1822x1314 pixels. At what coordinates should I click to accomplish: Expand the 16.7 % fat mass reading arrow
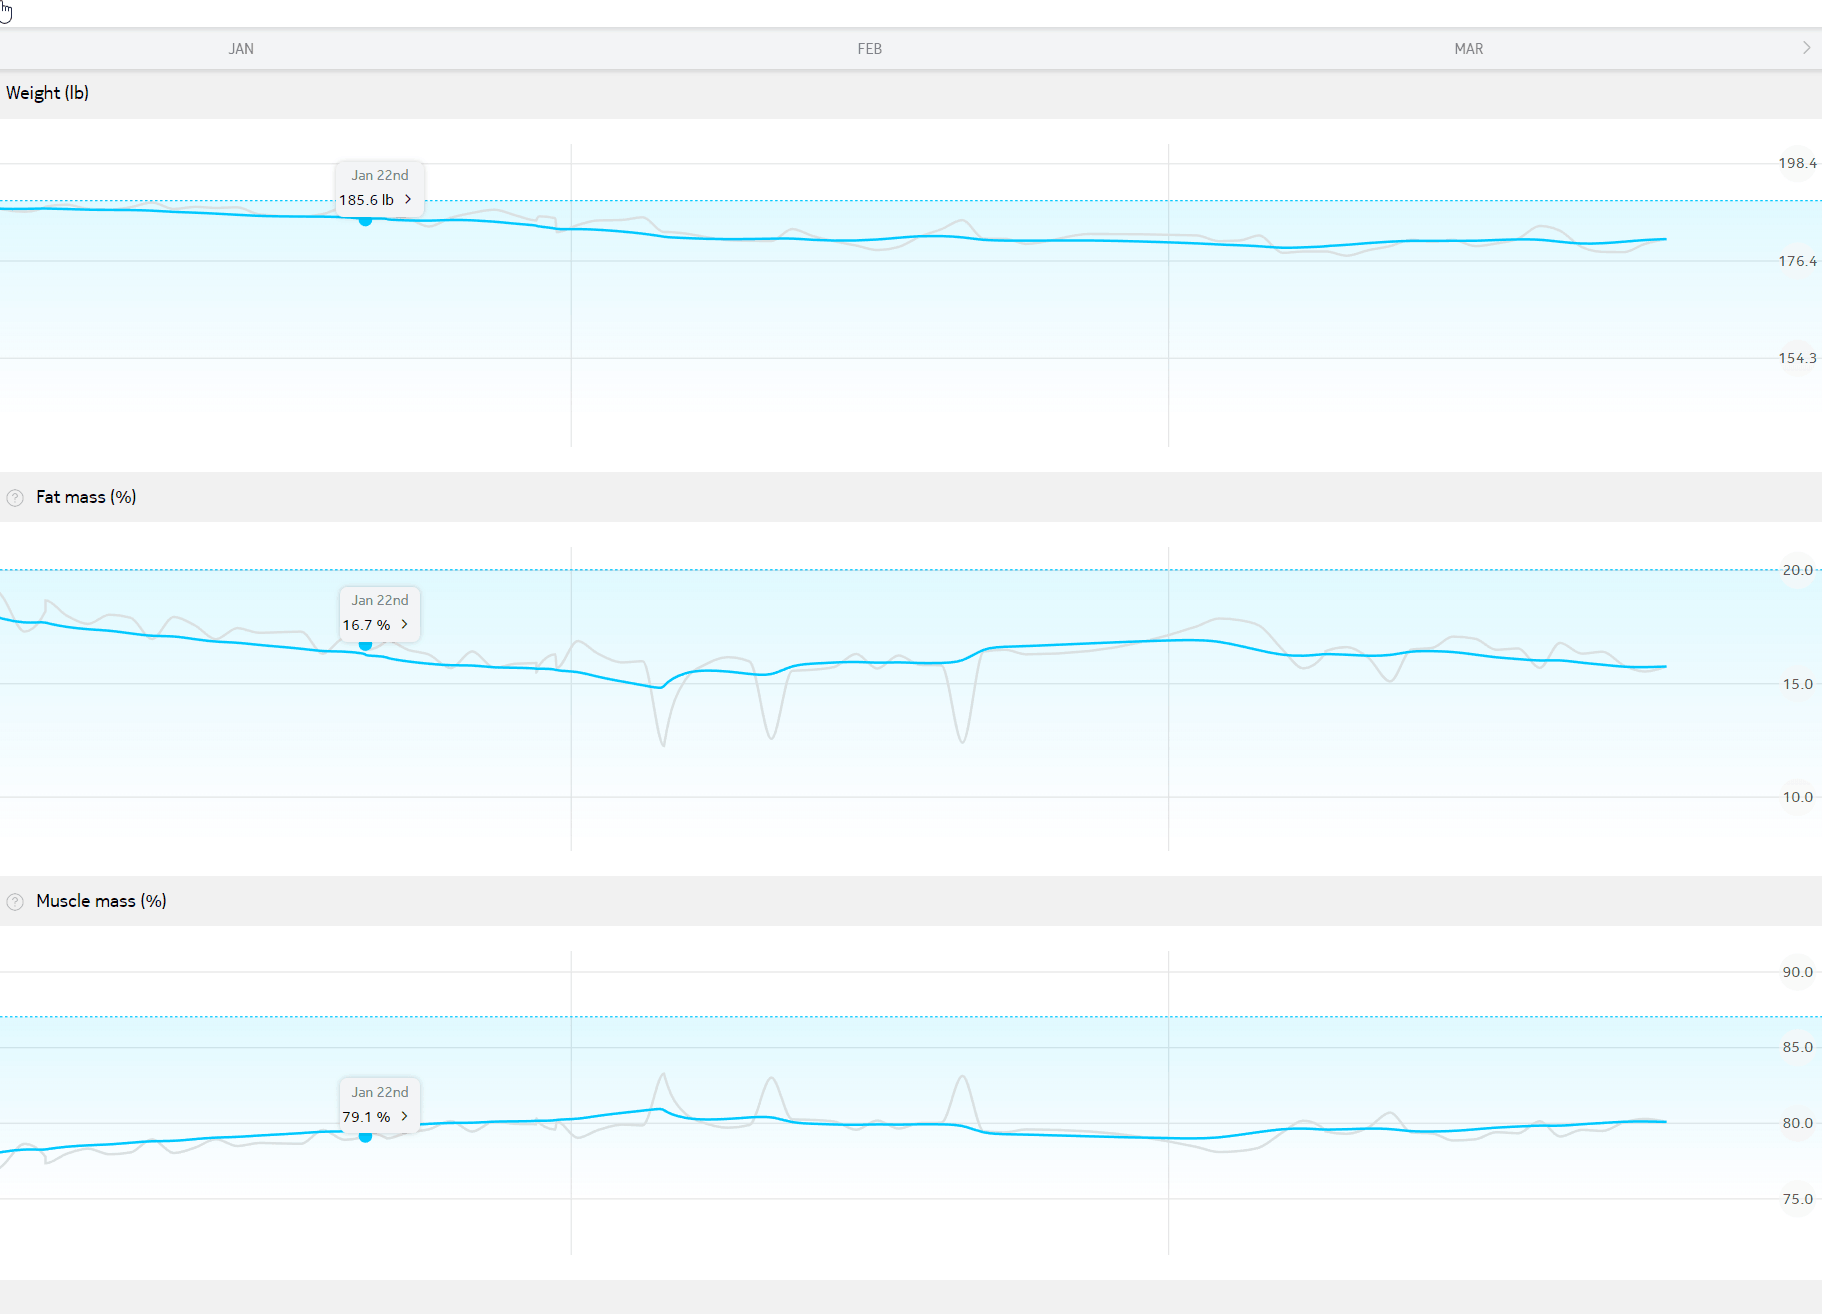pyautogui.click(x=405, y=625)
